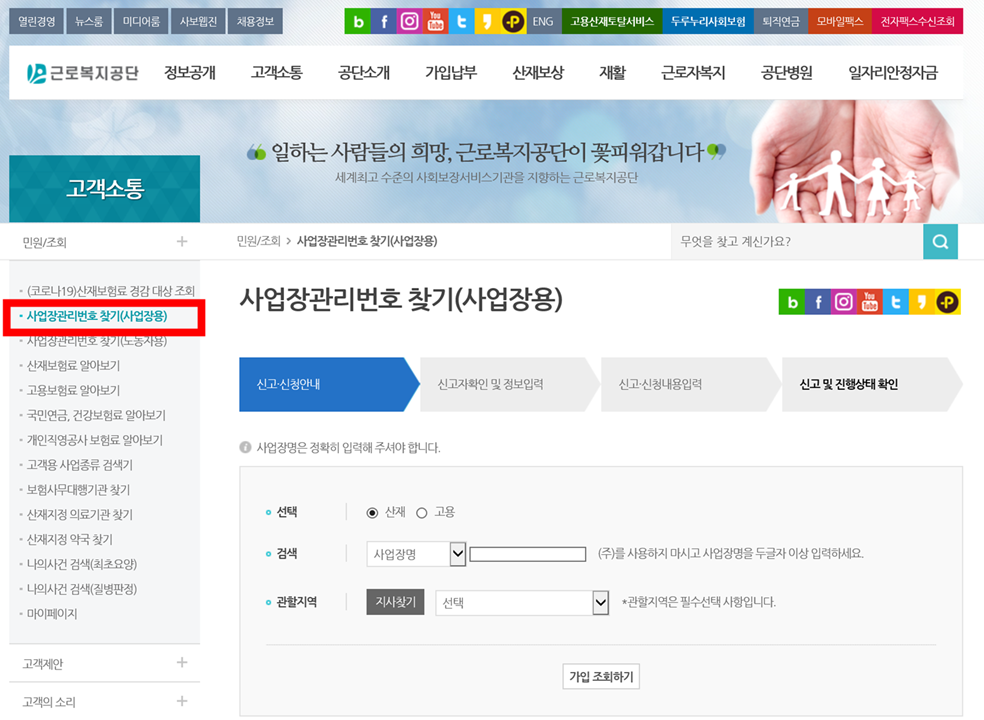The width and height of the screenshot is (984, 720).
Task: Open the Naver blog icon in top bar
Action: [358, 21]
